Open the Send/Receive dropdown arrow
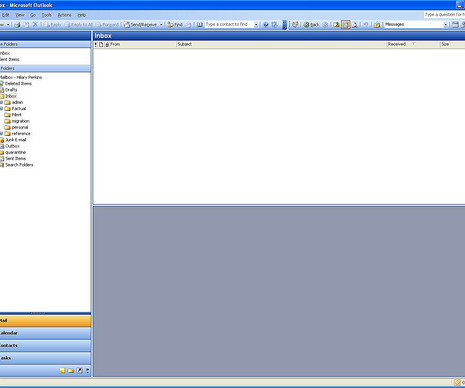This screenshot has height=388, width=465. point(161,25)
